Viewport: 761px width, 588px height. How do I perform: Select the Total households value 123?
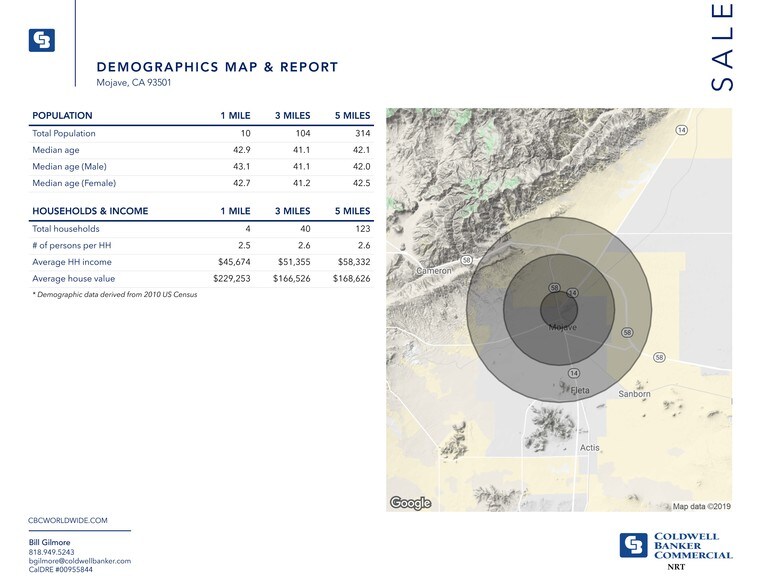363,229
